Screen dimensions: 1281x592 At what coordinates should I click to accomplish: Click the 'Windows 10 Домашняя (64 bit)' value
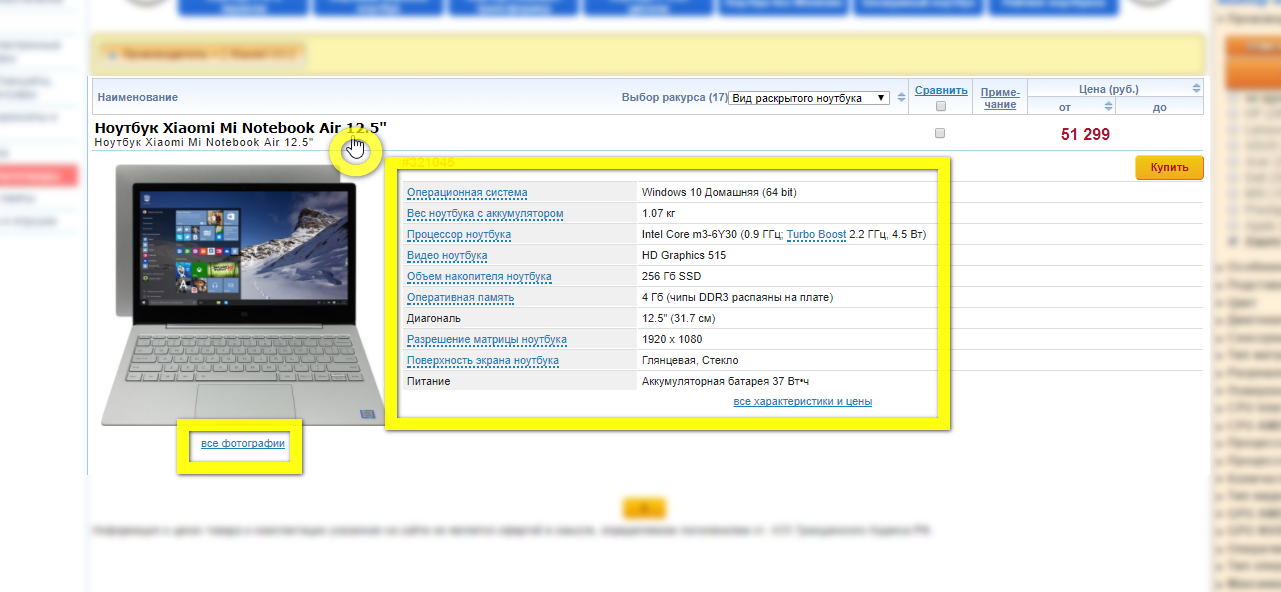click(x=719, y=192)
